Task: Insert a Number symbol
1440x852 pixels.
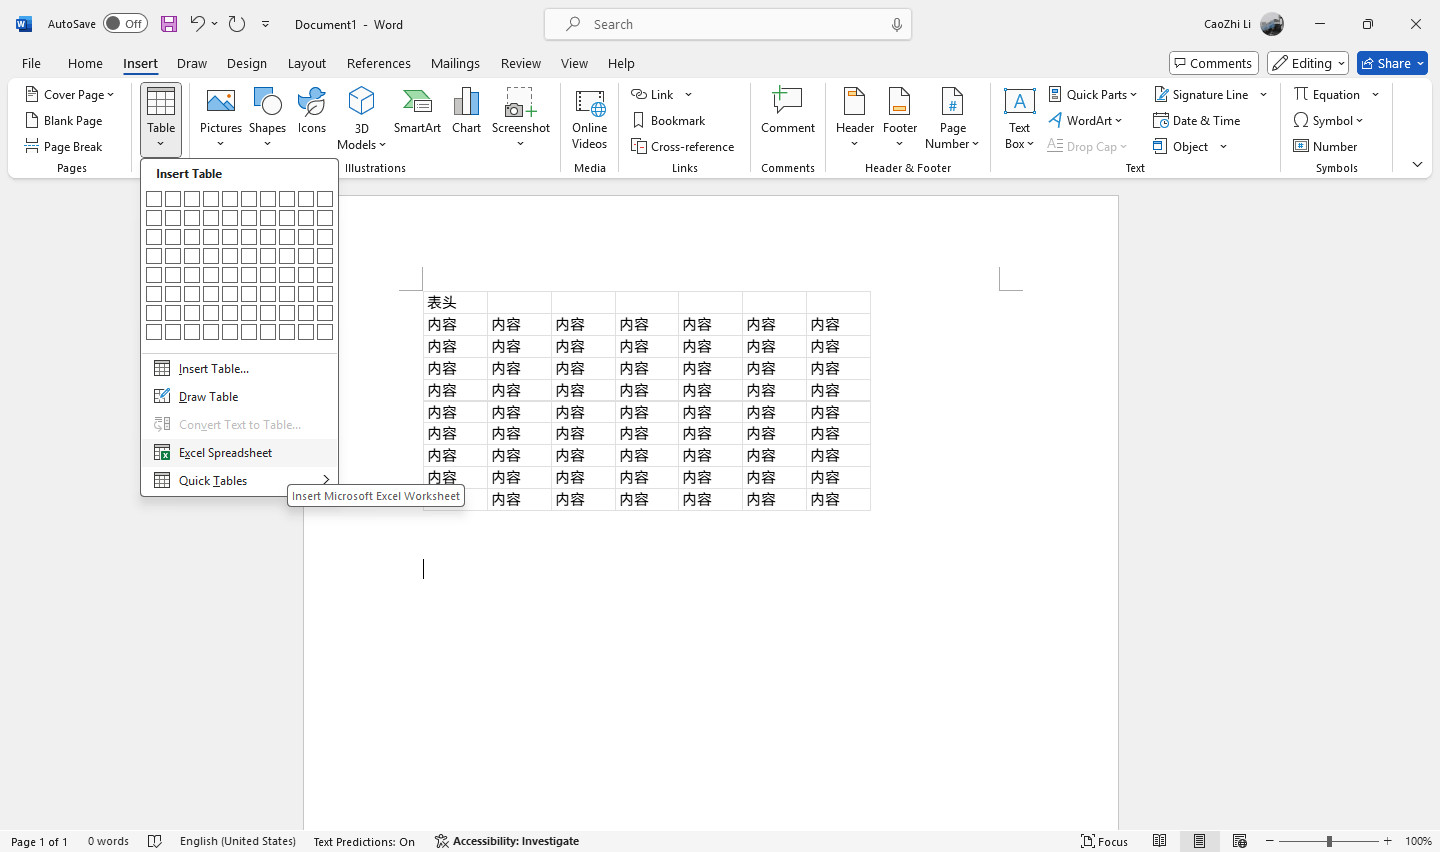Action: coord(1325,146)
